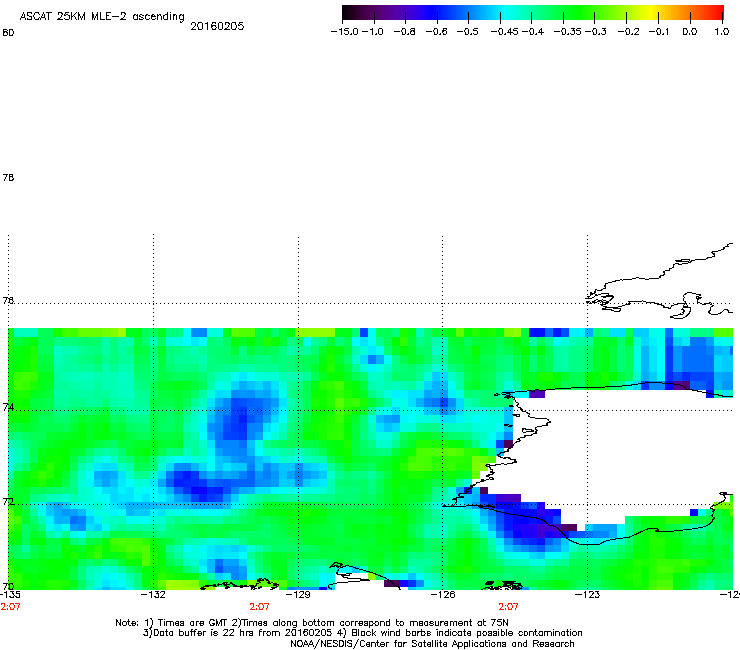
Task: Click the -0.1 color scale value
Action: [x=659, y=32]
